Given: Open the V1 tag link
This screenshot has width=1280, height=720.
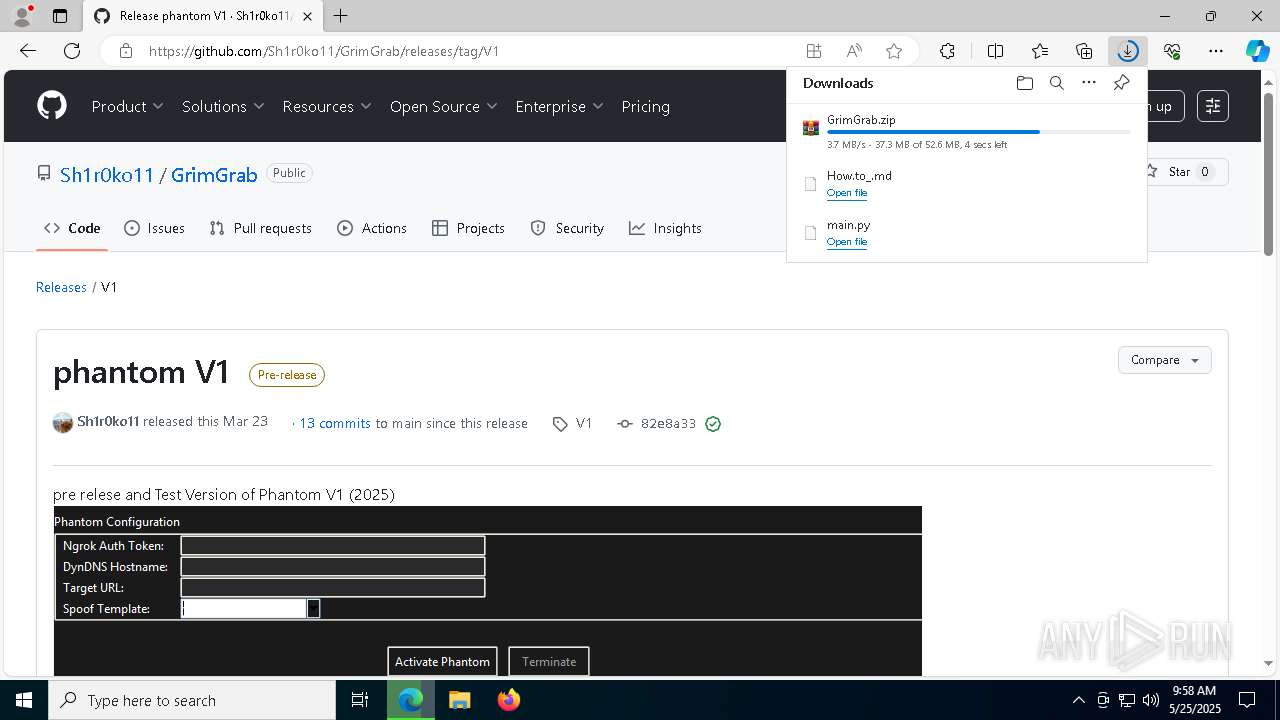Looking at the screenshot, I should (573, 424).
